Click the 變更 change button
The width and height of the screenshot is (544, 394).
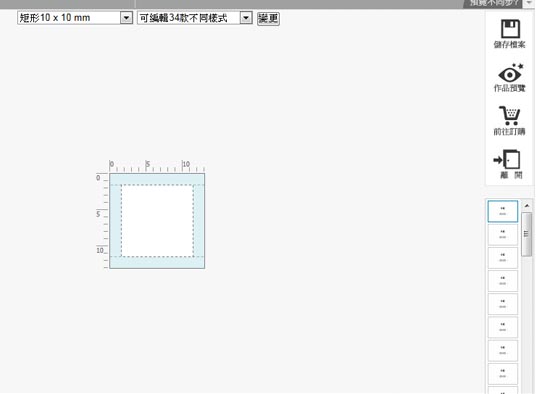(x=268, y=18)
